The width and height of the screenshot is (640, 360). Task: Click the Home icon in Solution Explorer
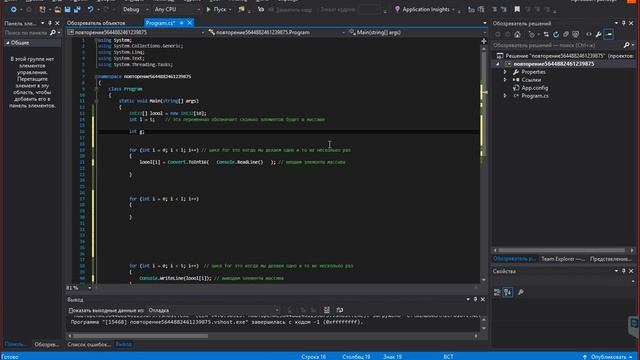(518, 35)
